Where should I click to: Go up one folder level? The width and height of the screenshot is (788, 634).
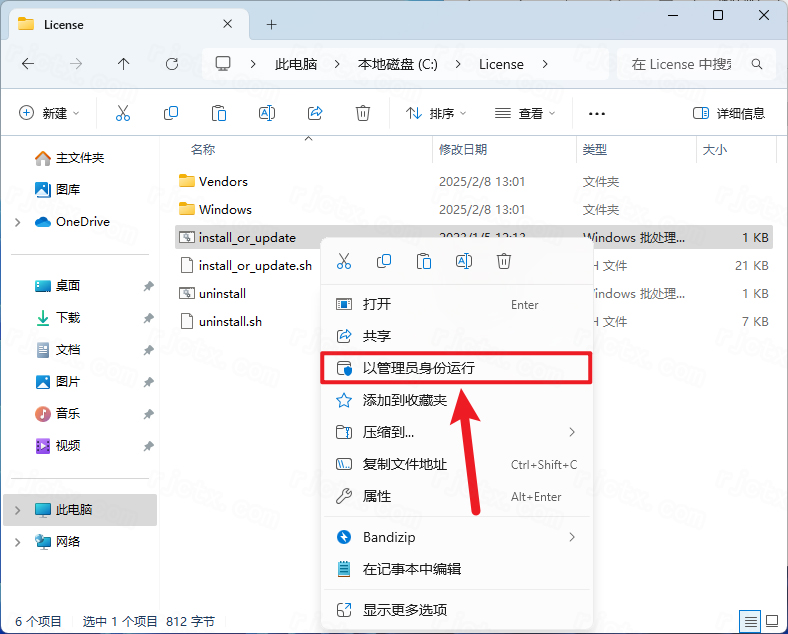coord(124,64)
